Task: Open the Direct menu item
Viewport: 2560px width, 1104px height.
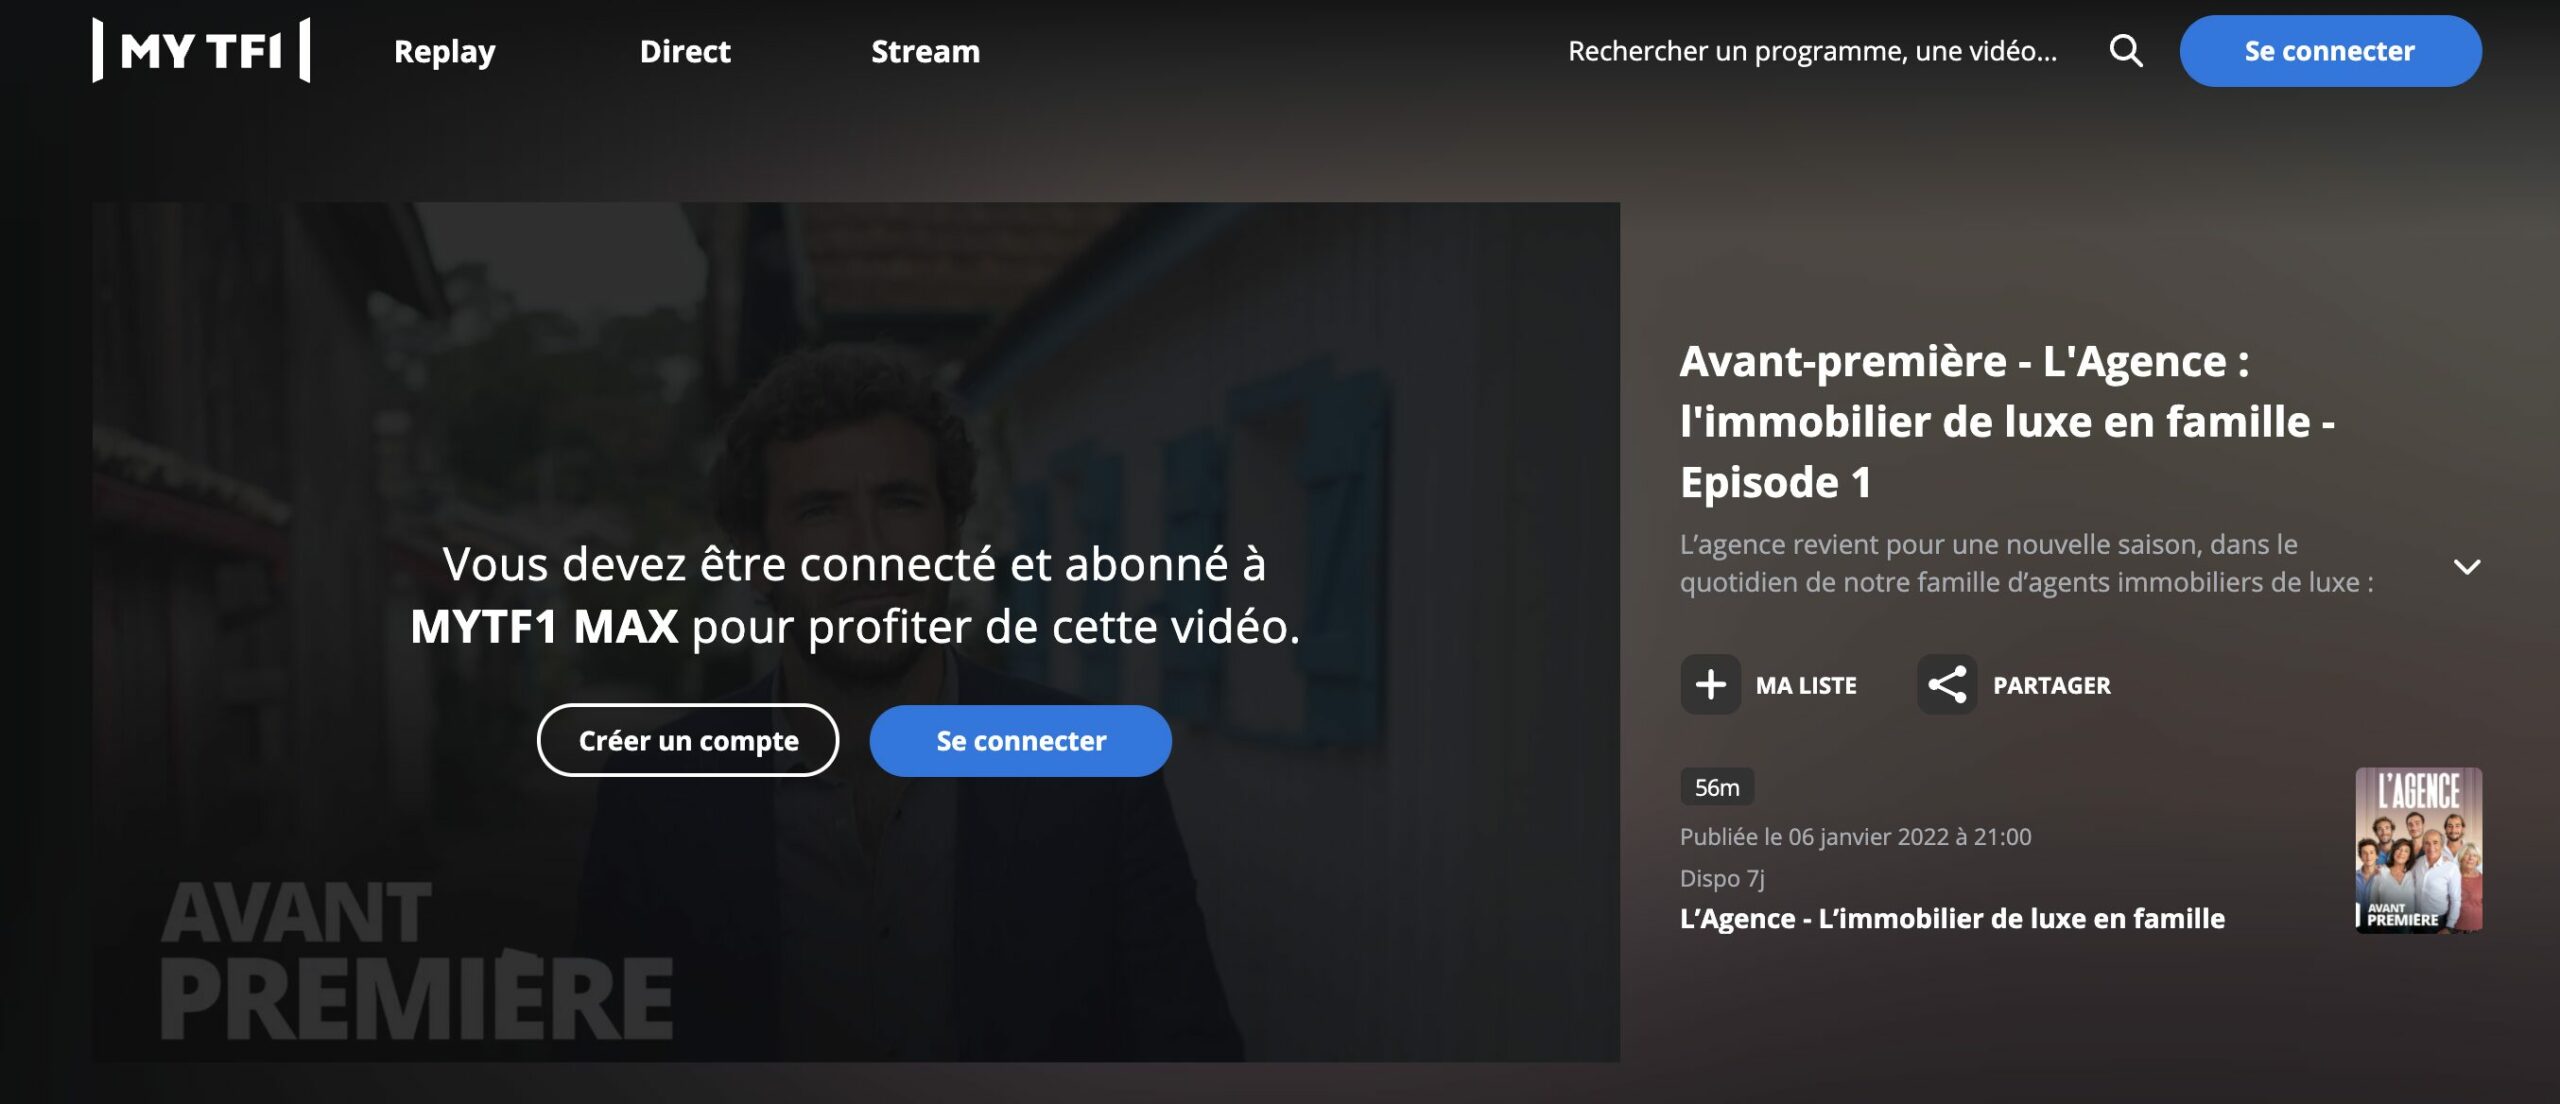Action: [x=685, y=51]
